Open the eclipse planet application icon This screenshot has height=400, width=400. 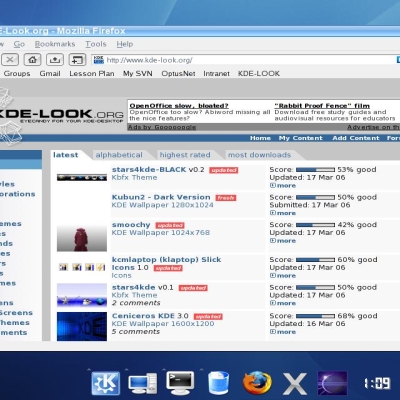click(332, 383)
